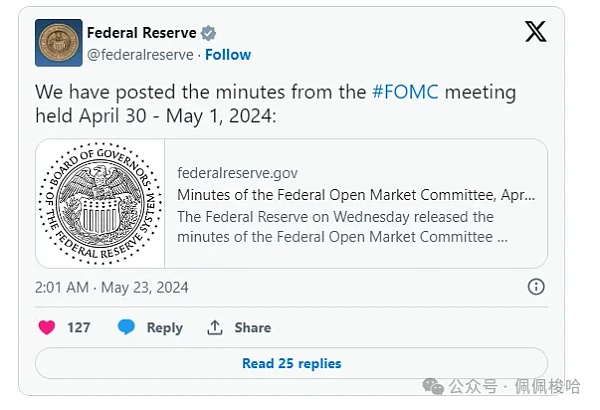Click the Federal Reserve profile avatar
The image size is (600, 410).
[x=58, y=42]
